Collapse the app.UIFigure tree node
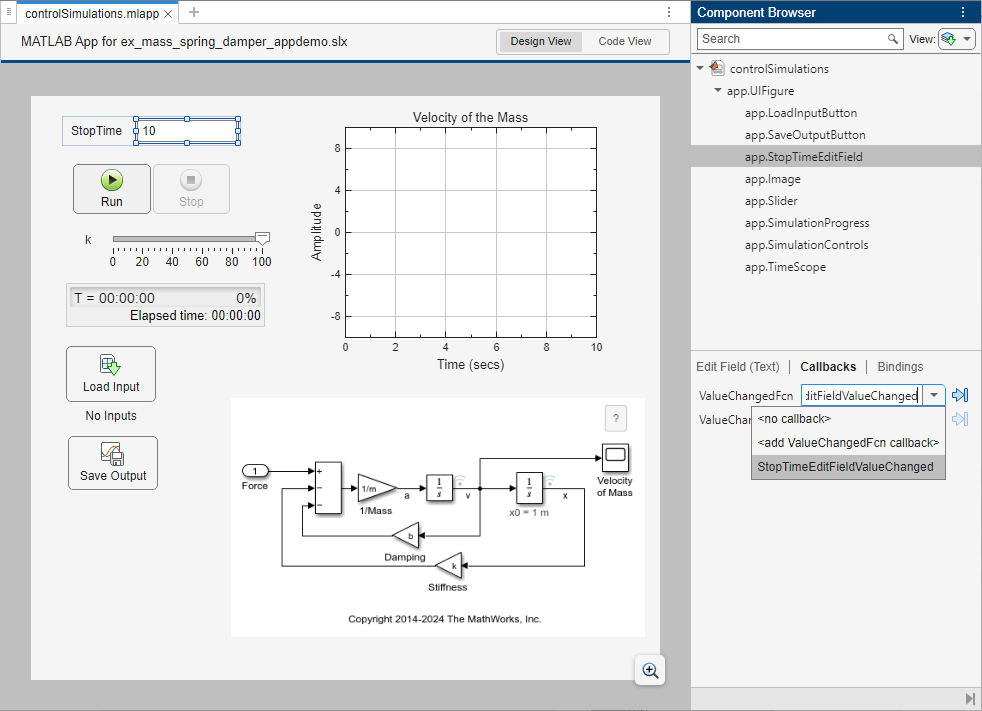 (718, 91)
